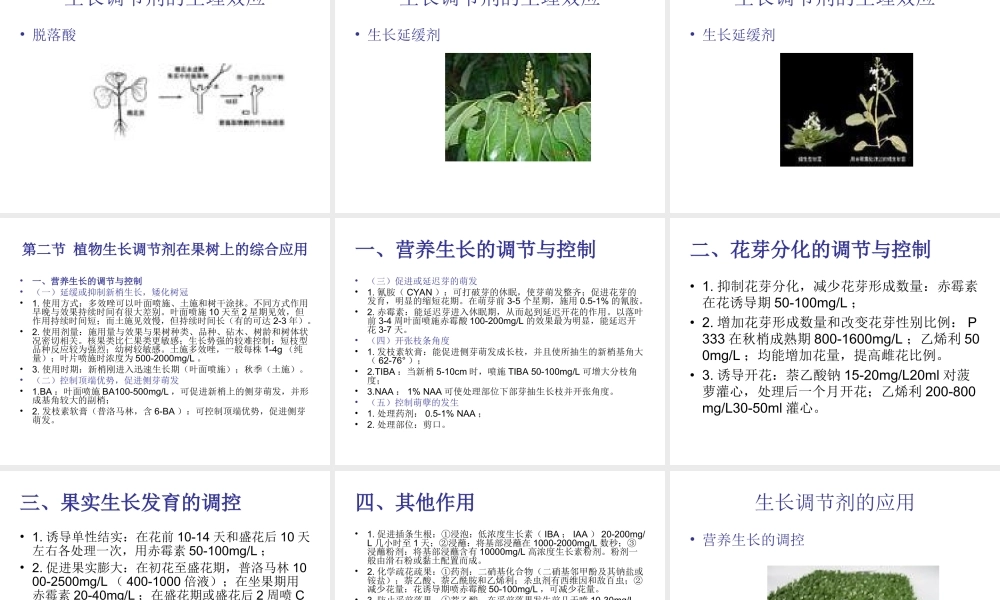Click the growth retardant comparison plant photo
The height and width of the screenshot is (600, 1000).
[846, 110]
